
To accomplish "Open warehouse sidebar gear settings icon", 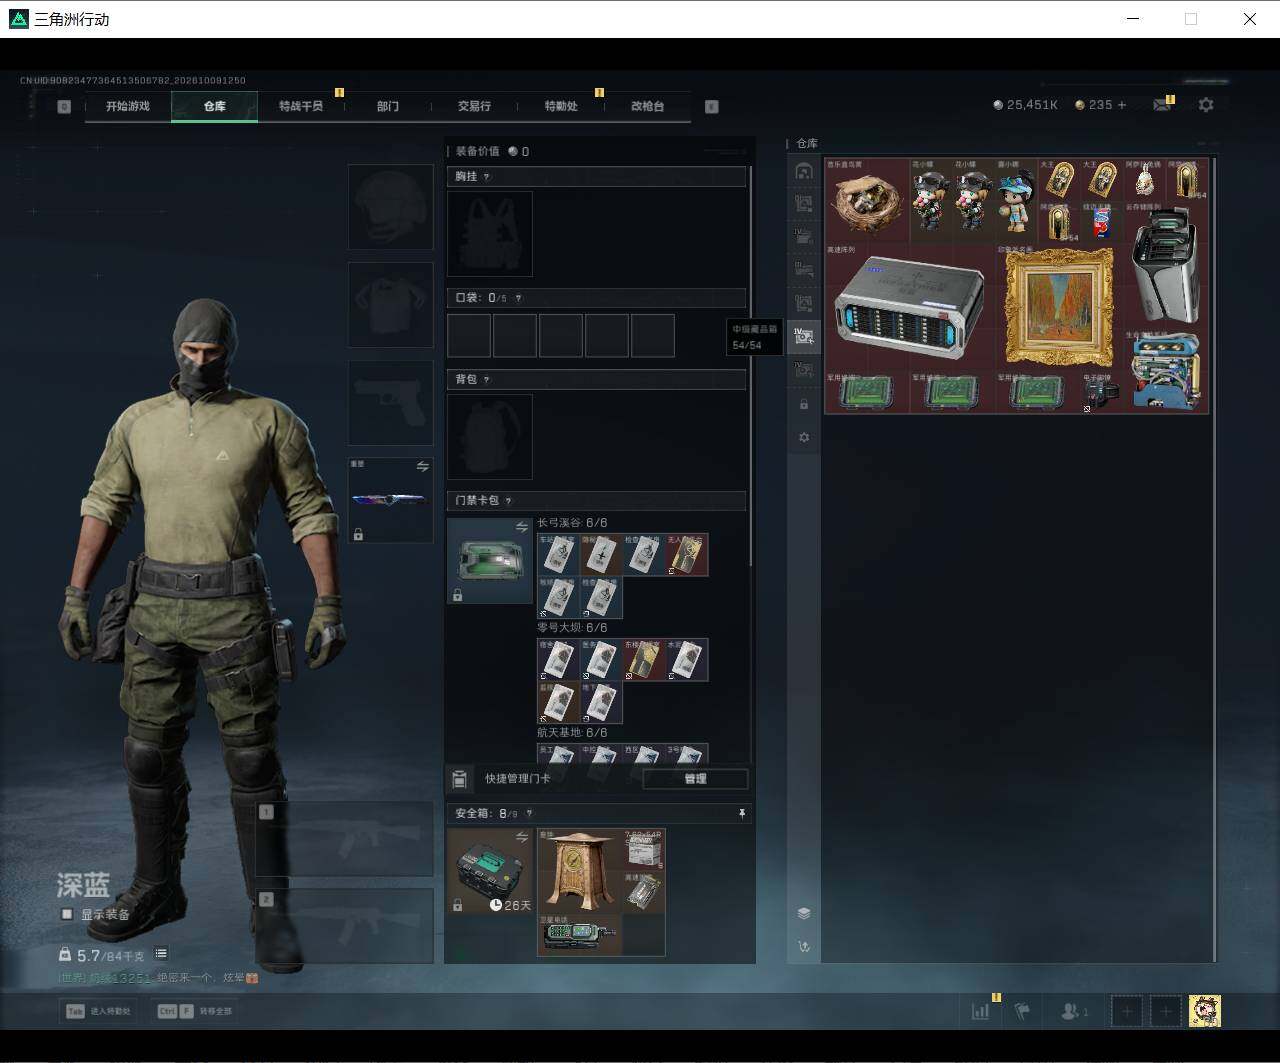I will coord(803,437).
